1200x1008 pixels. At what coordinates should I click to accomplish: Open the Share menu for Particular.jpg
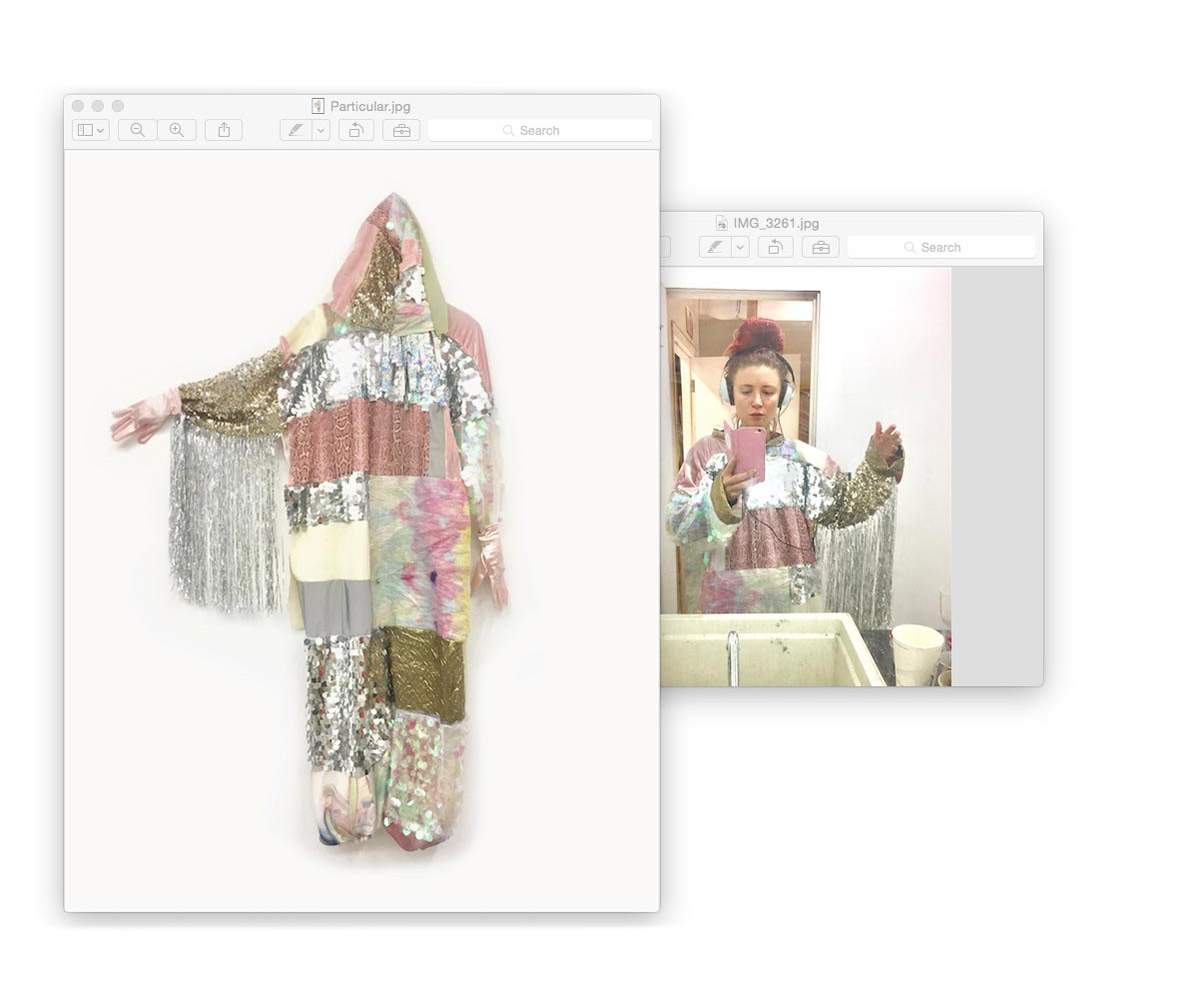224,130
